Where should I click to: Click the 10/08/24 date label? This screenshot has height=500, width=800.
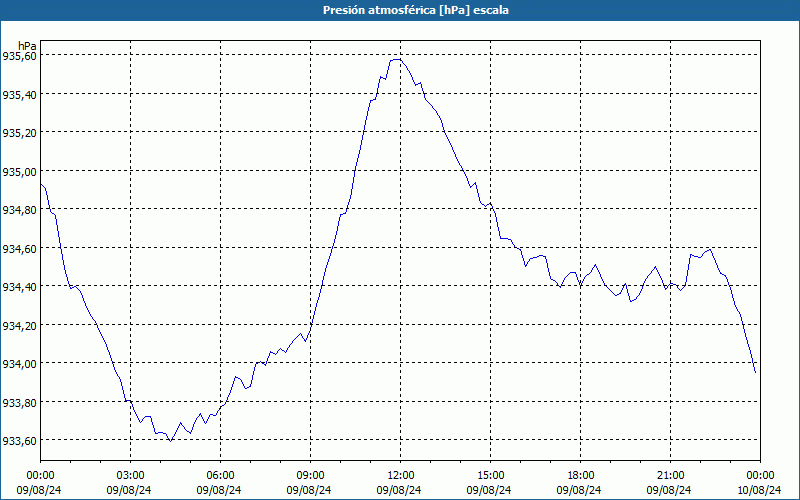(x=759, y=490)
